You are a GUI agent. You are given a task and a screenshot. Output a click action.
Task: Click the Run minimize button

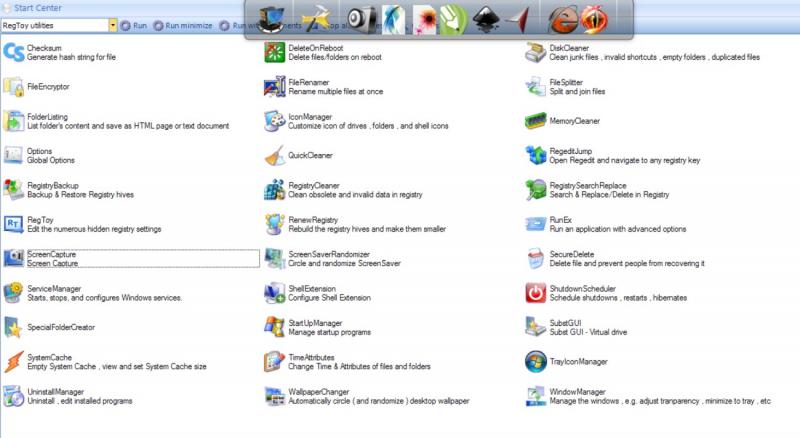point(183,26)
